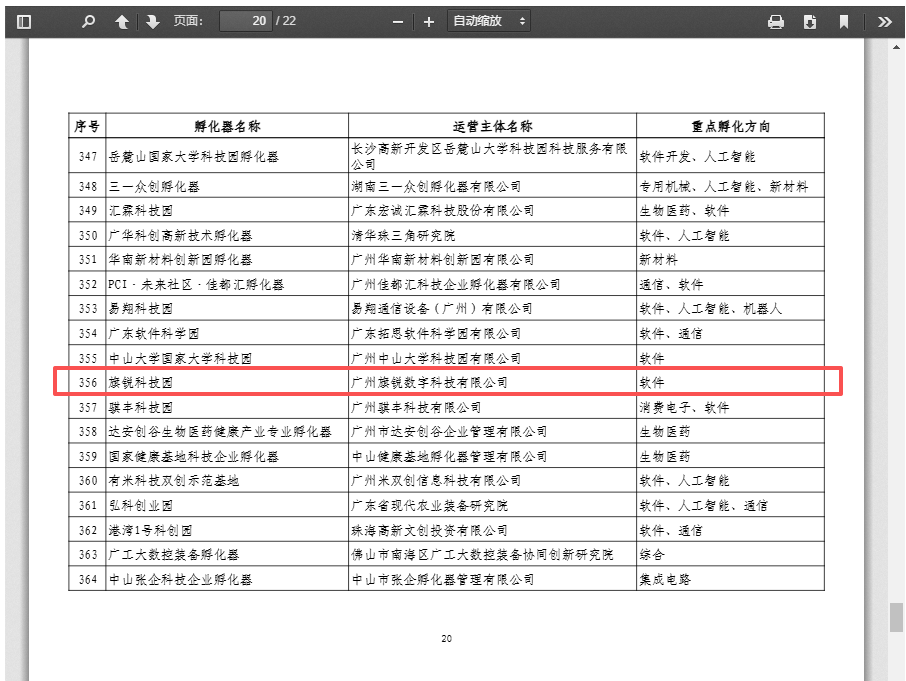Select 弘科创业园 cell
This screenshot has width=906, height=681.
[x=227, y=505]
